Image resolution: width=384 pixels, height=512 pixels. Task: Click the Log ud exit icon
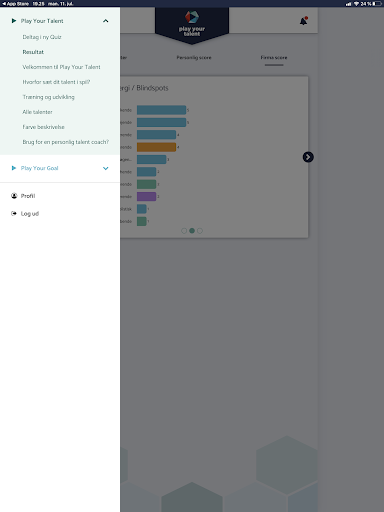point(14,213)
